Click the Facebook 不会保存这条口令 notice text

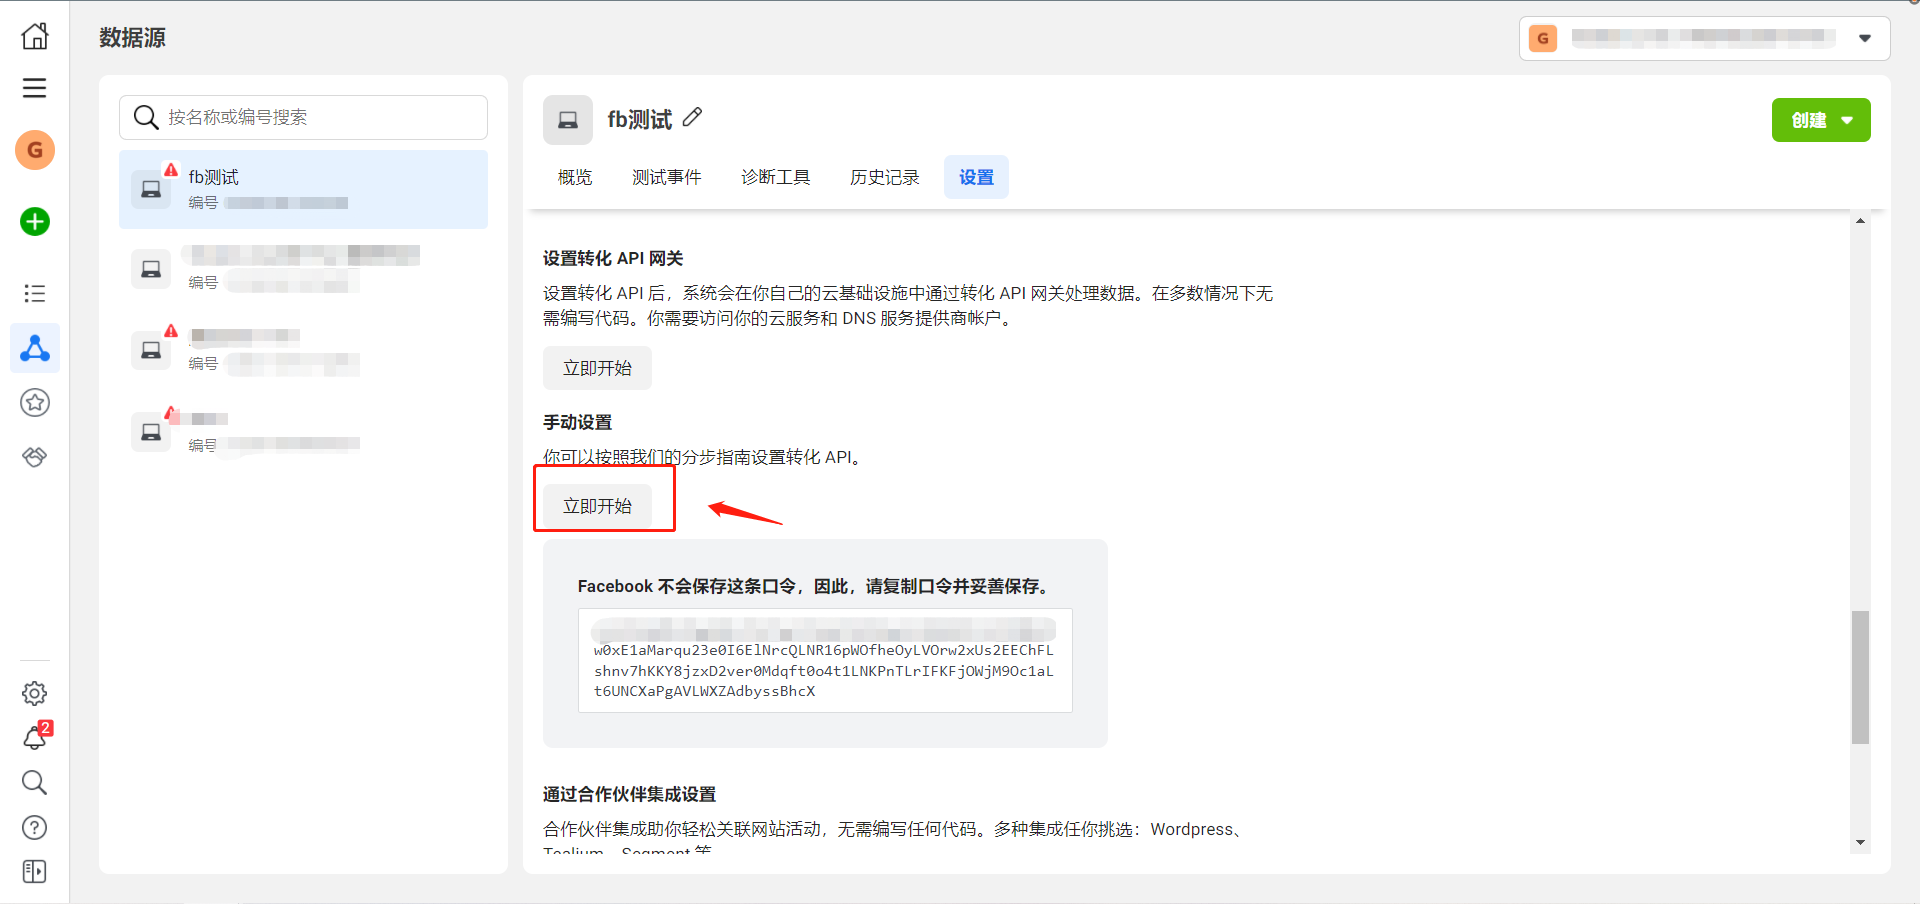click(x=815, y=586)
